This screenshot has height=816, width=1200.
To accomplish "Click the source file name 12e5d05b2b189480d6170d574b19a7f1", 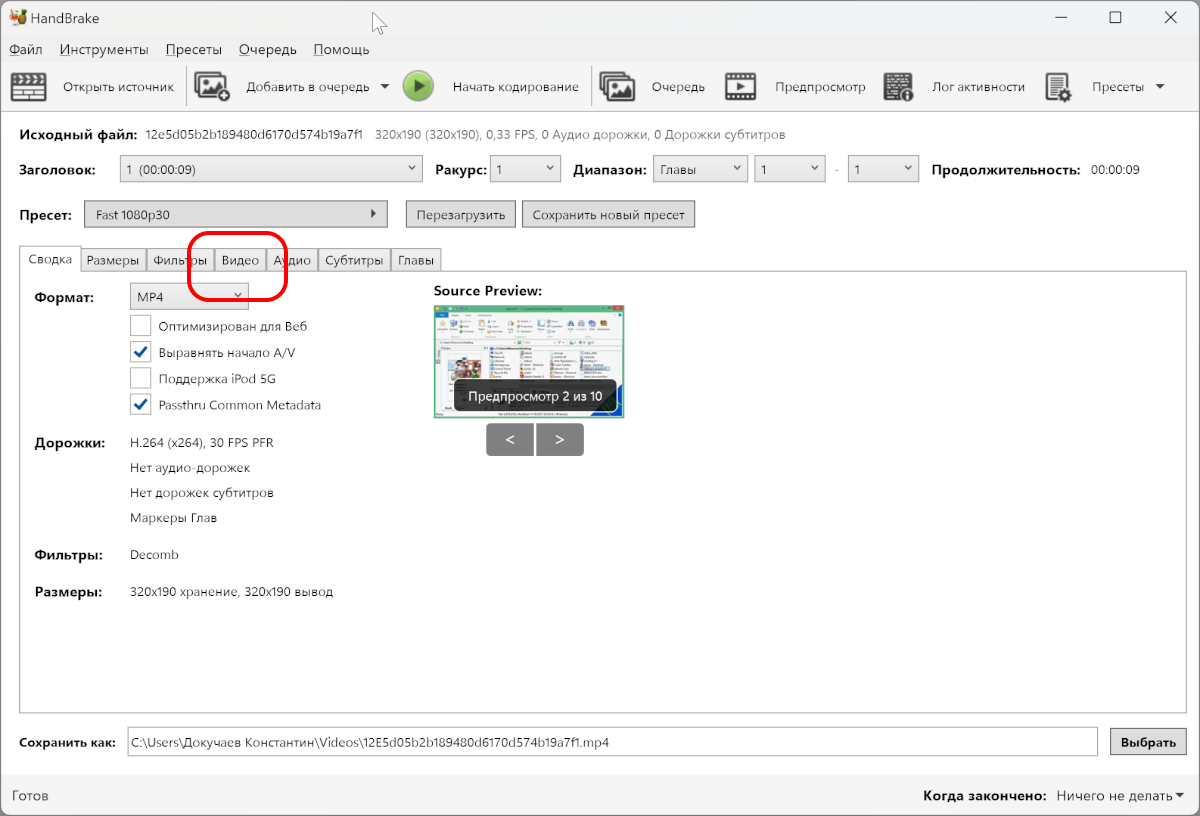I will 254,134.
